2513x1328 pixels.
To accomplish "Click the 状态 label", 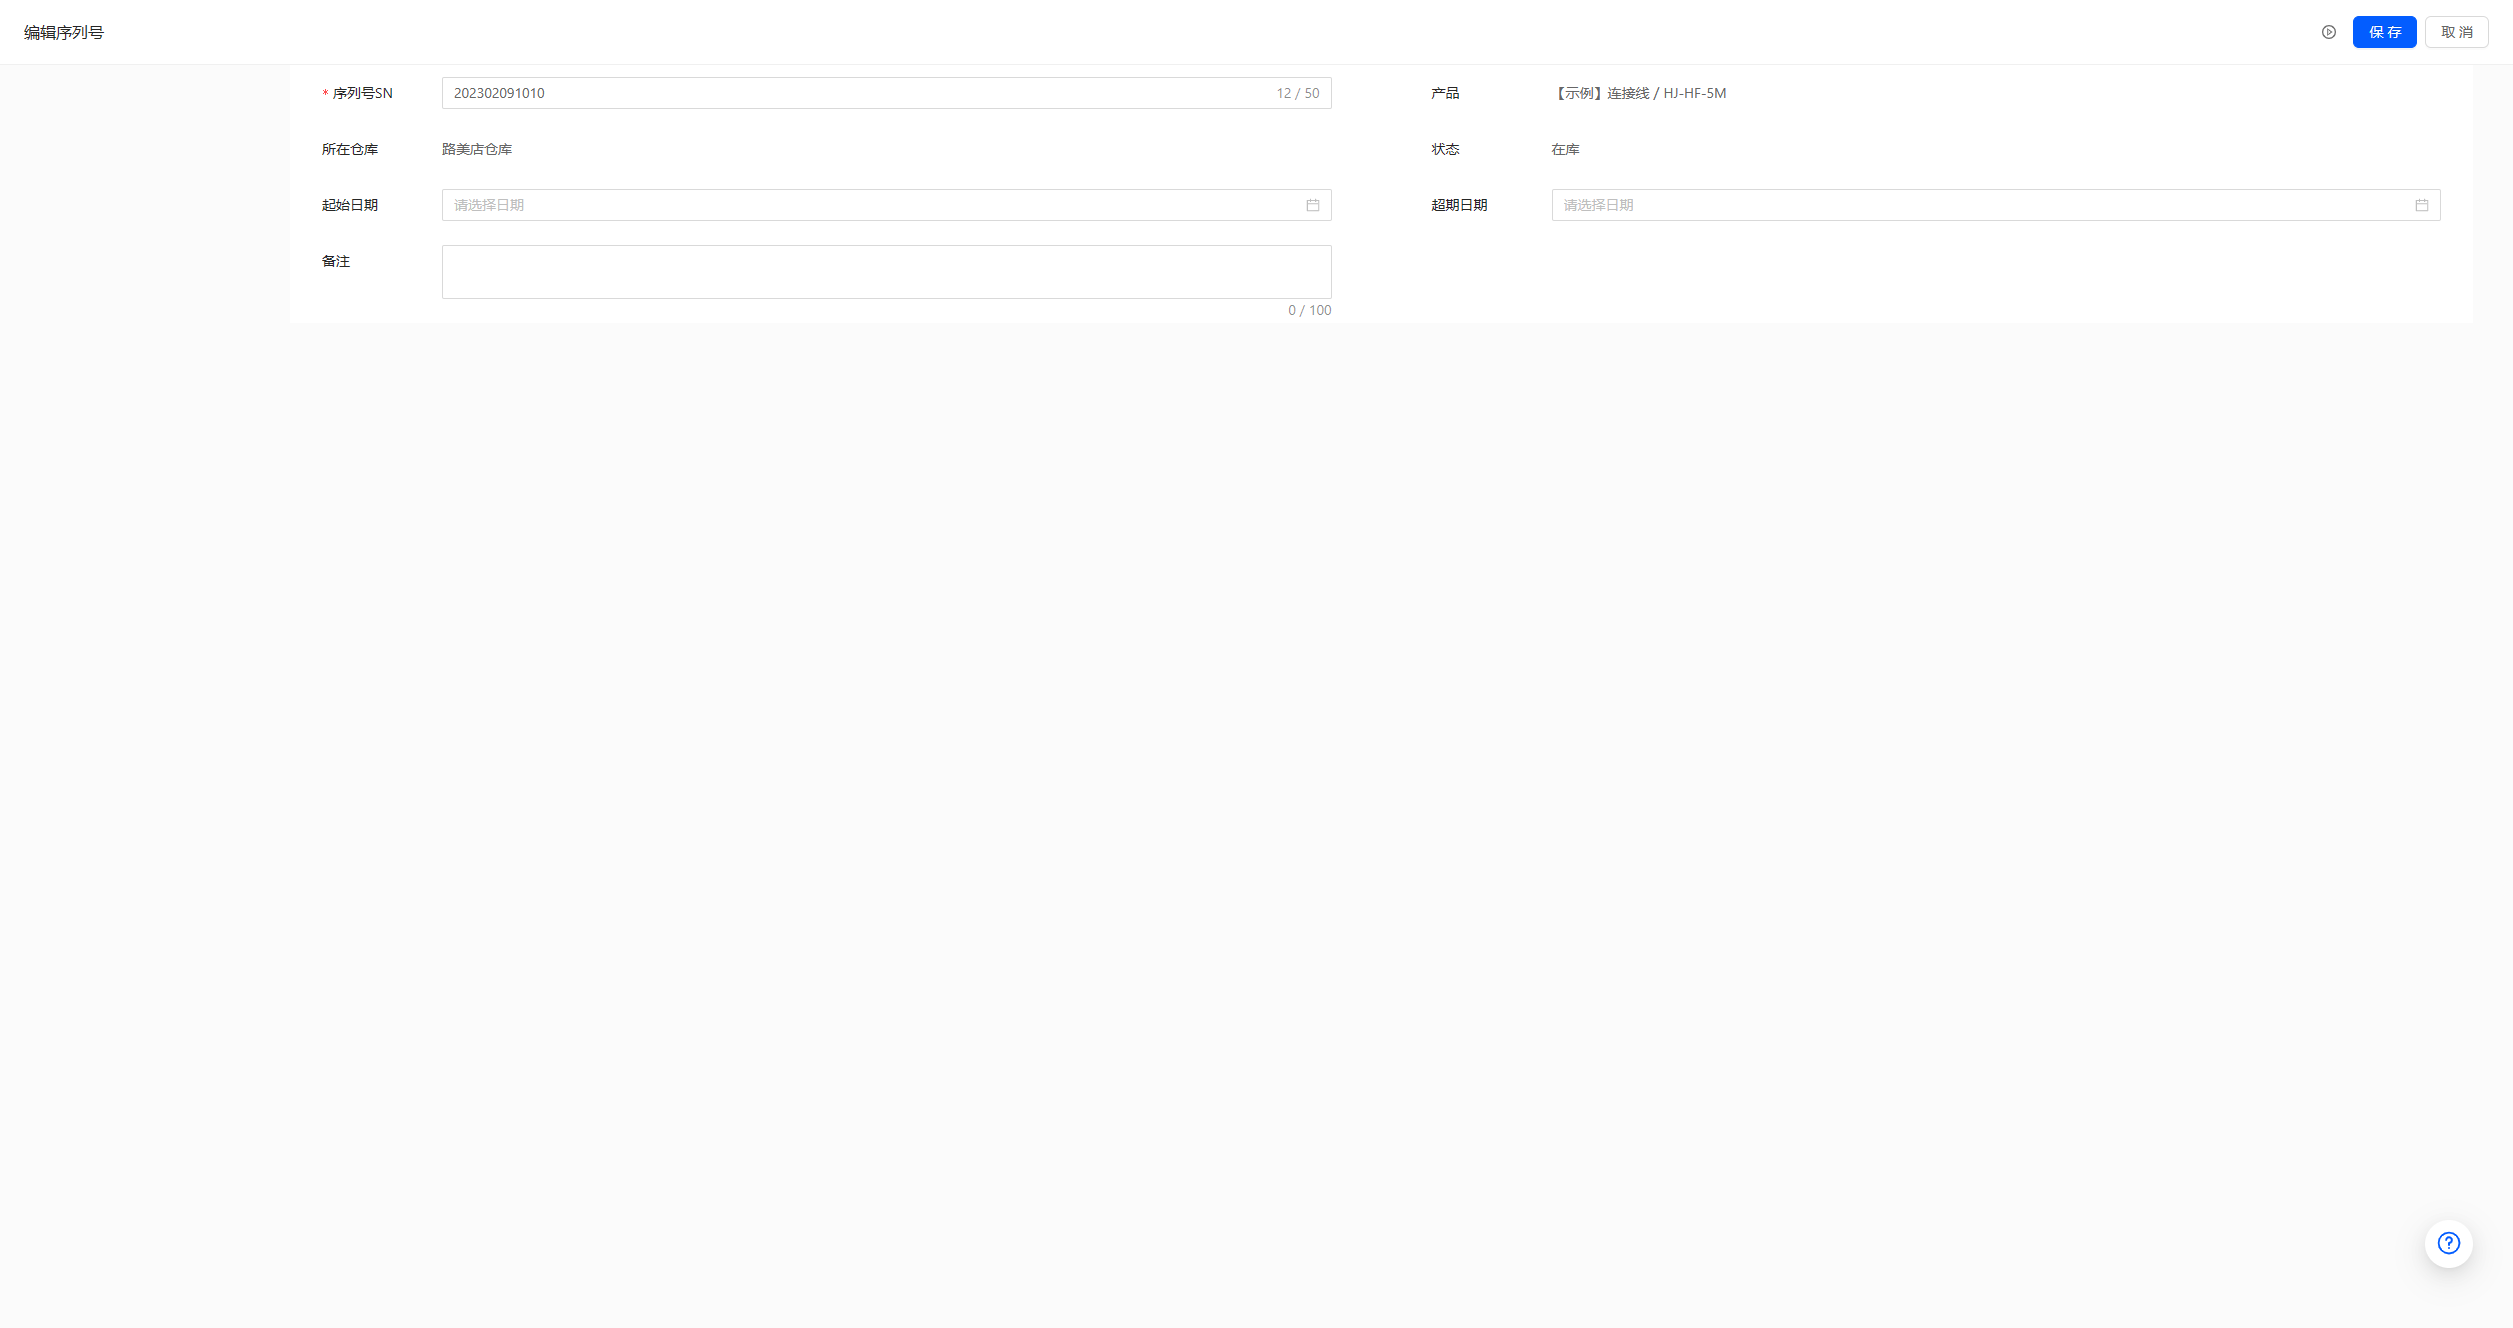I will coord(1445,149).
